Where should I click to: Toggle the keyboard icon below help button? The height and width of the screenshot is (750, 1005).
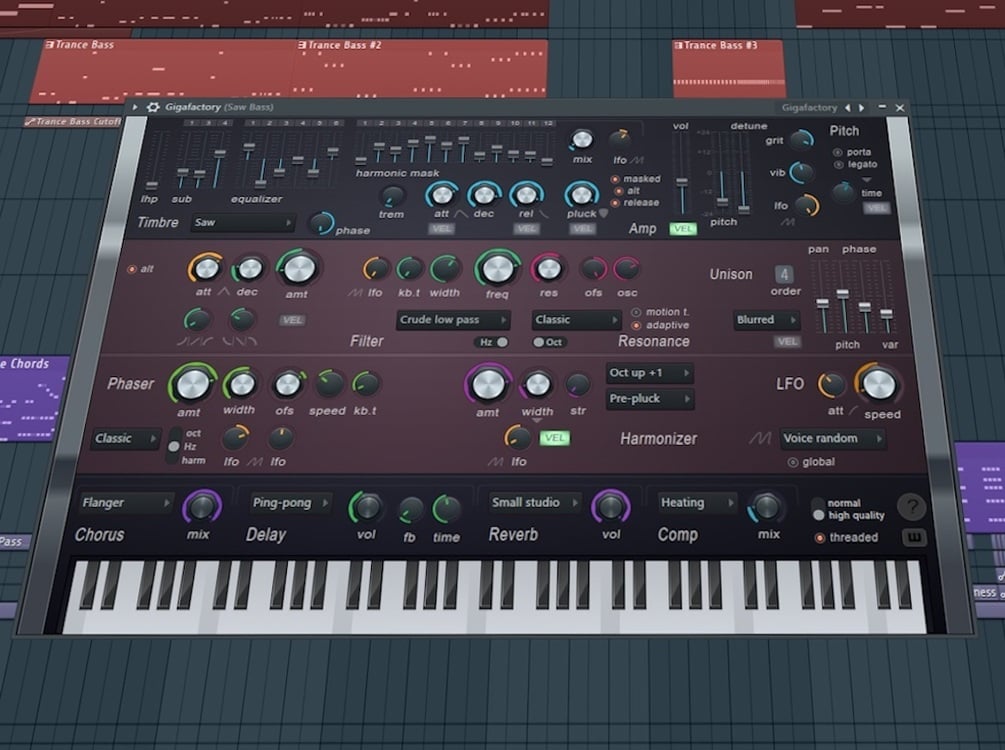(x=914, y=537)
